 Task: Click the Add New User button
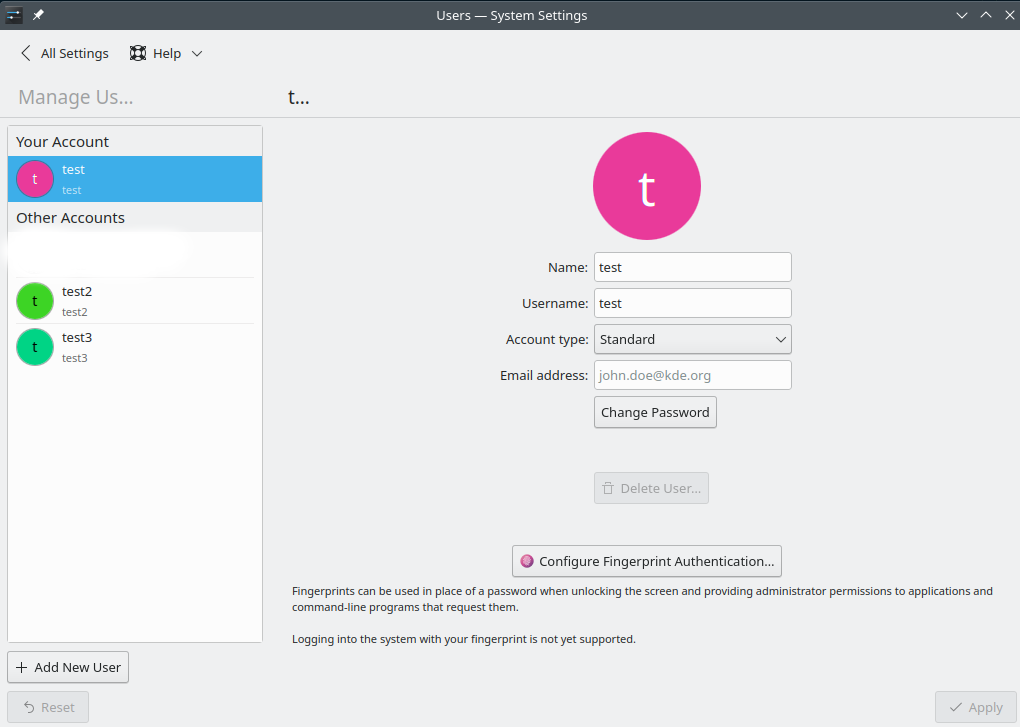(x=67, y=667)
